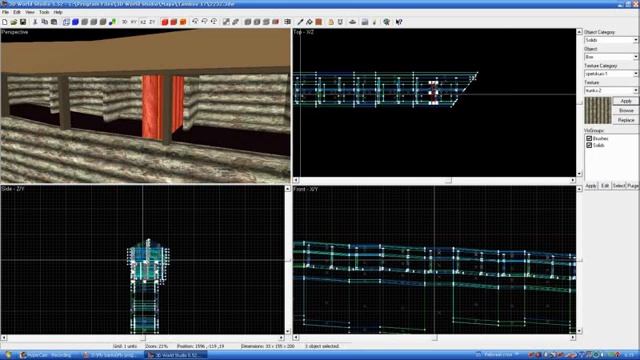
Task: Click the Dimensions status bar entry
Action: tap(267, 346)
